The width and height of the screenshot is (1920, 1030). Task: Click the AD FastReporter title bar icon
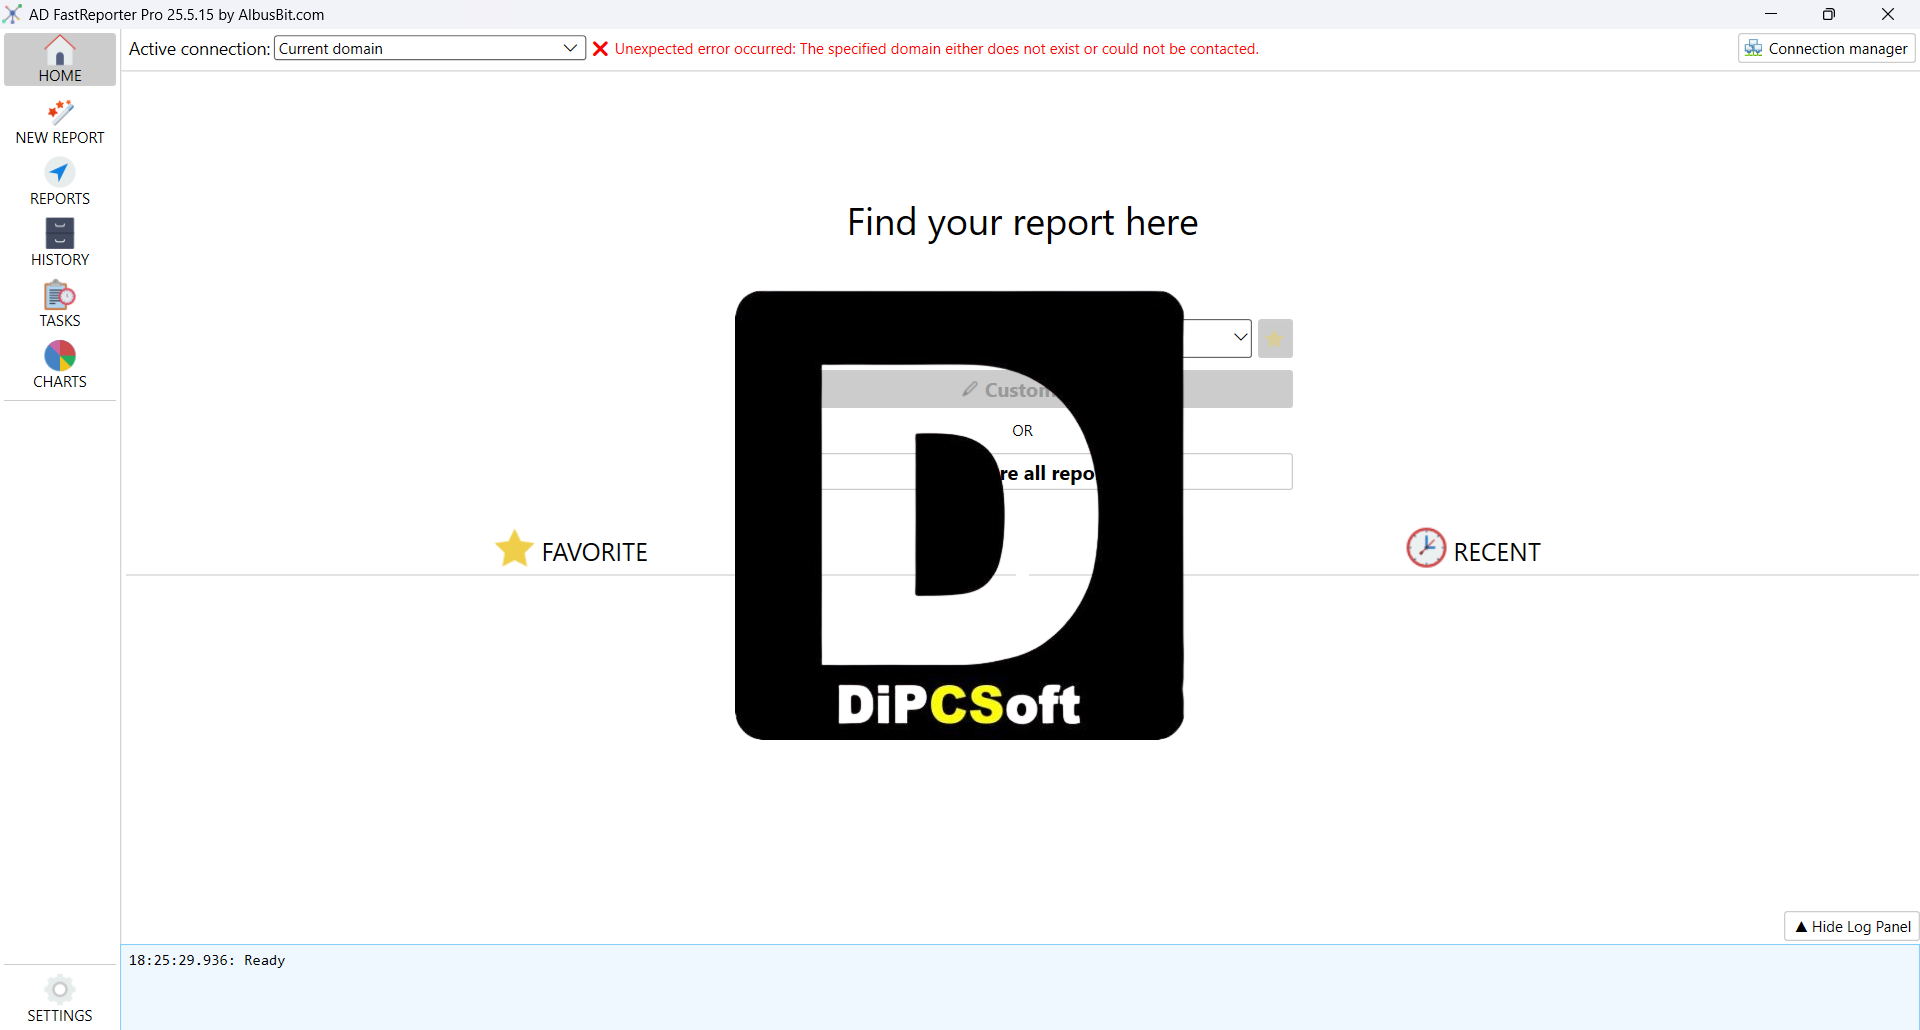point(12,14)
